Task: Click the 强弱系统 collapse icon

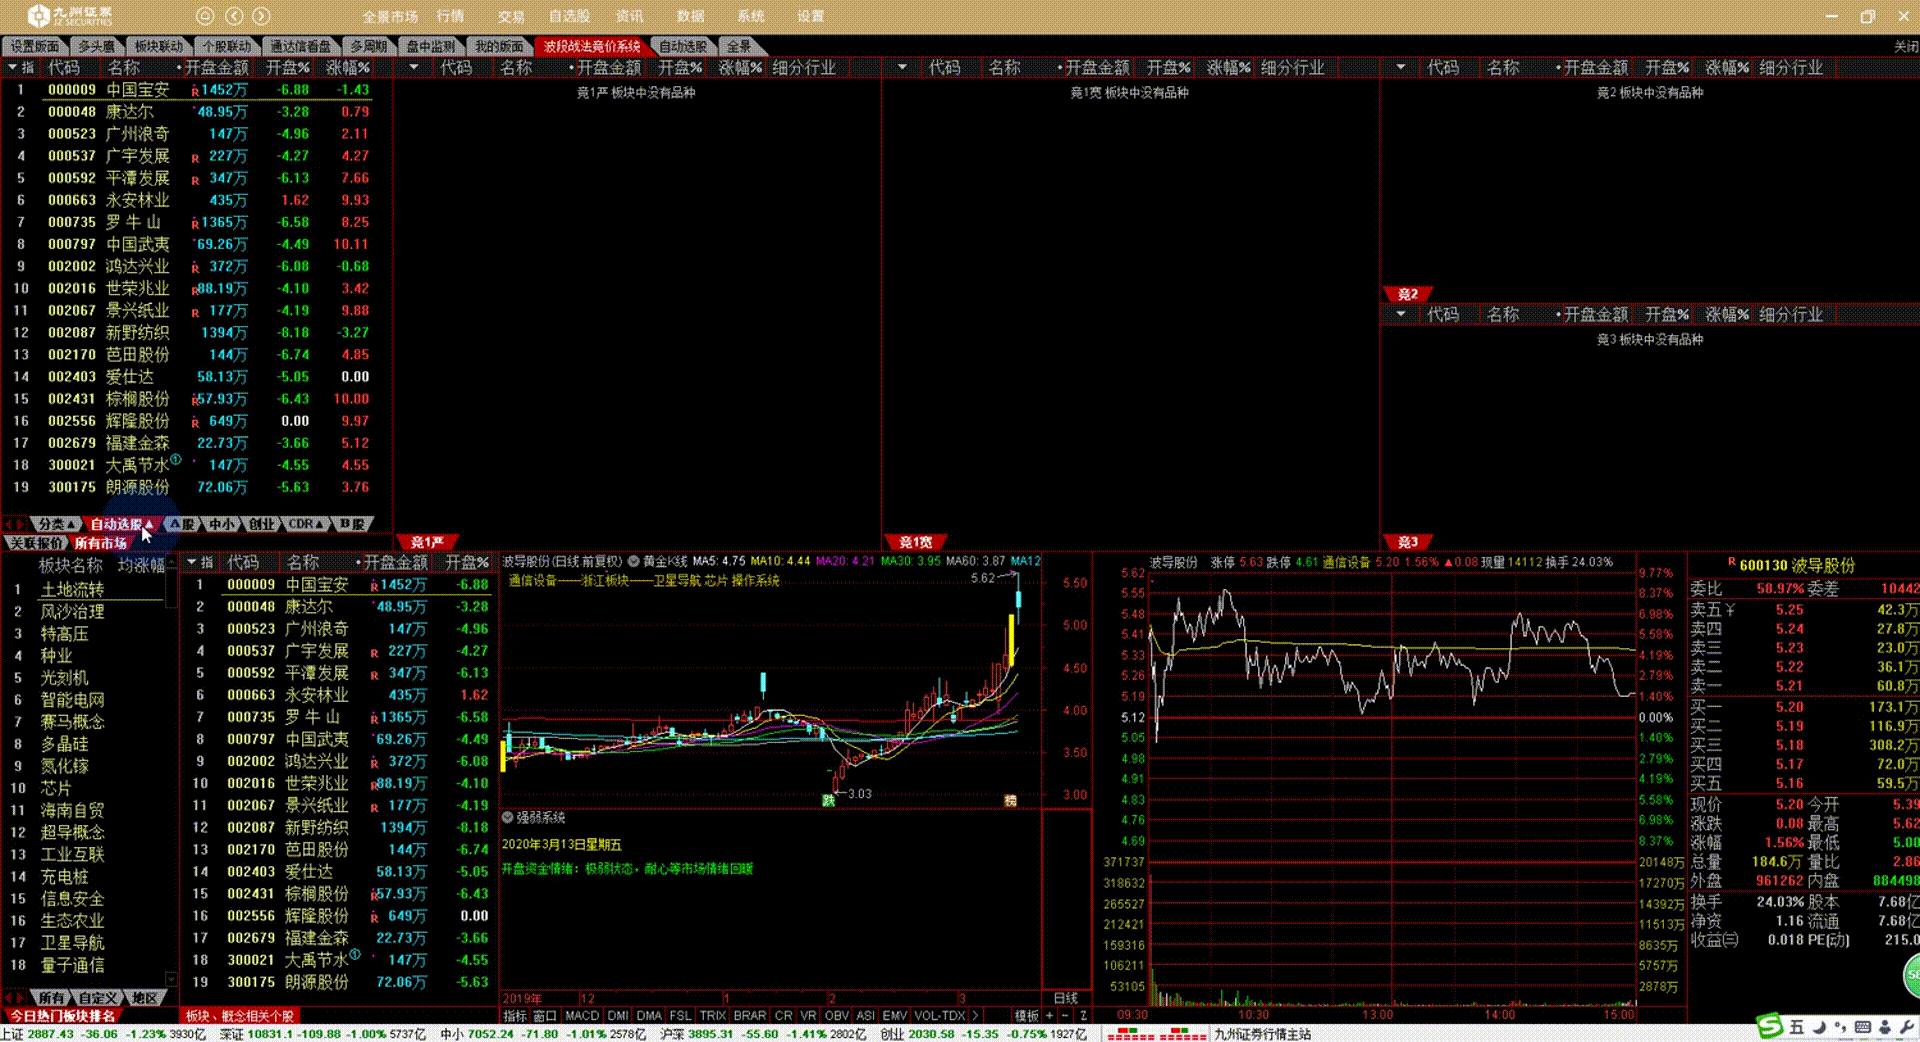Action: pos(507,817)
